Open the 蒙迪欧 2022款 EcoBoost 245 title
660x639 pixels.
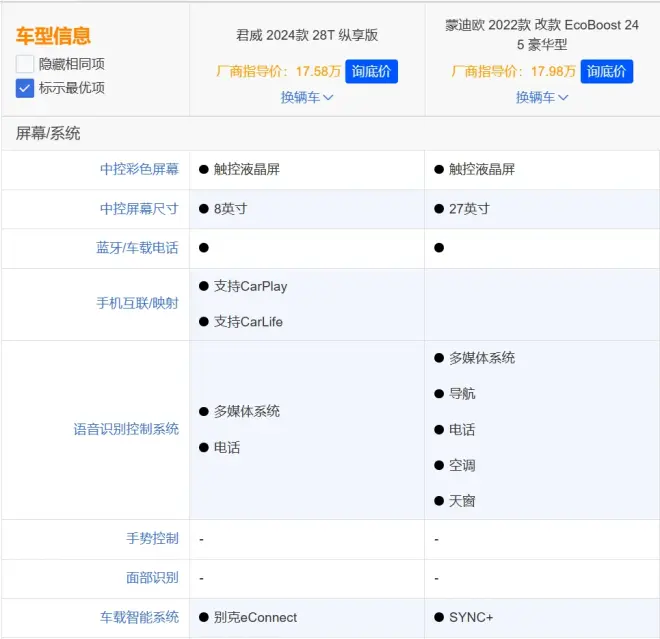click(x=542, y=35)
